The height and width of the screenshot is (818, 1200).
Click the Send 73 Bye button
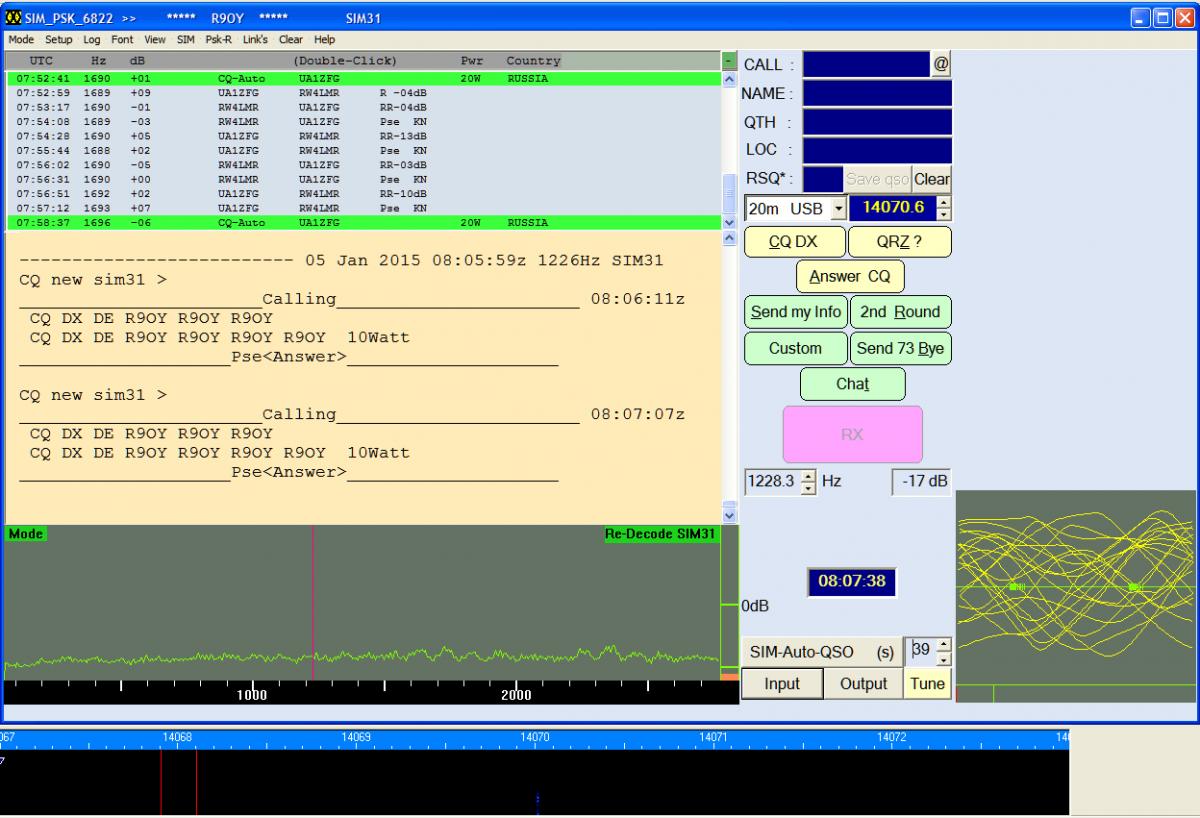pos(899,348)
